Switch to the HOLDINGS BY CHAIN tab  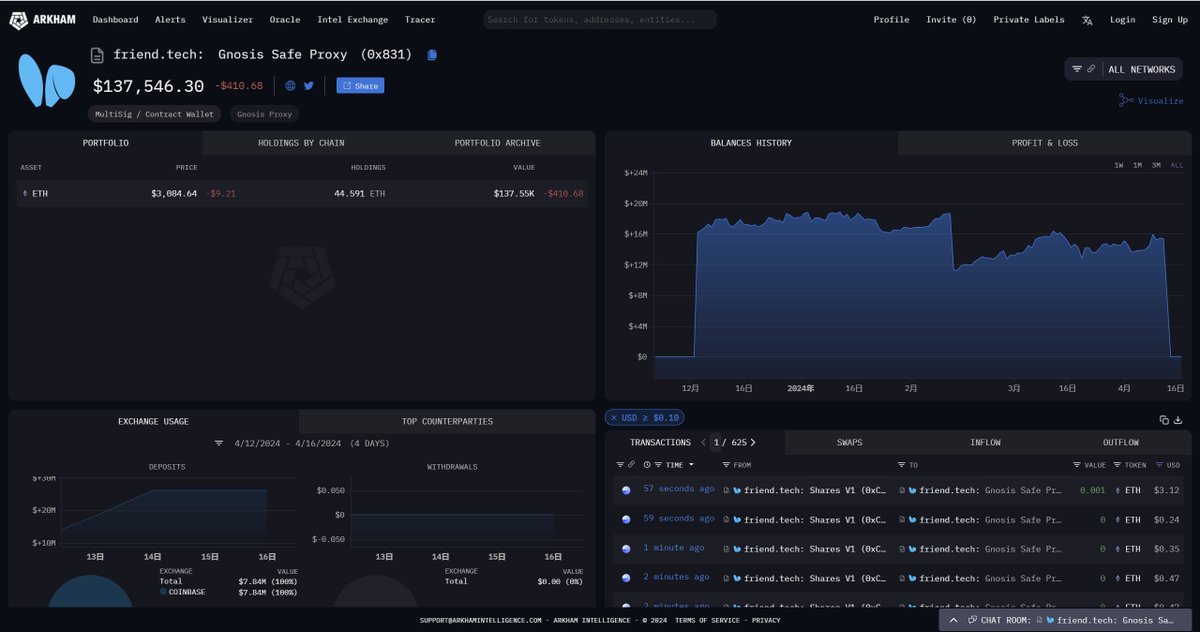point(301,143)
